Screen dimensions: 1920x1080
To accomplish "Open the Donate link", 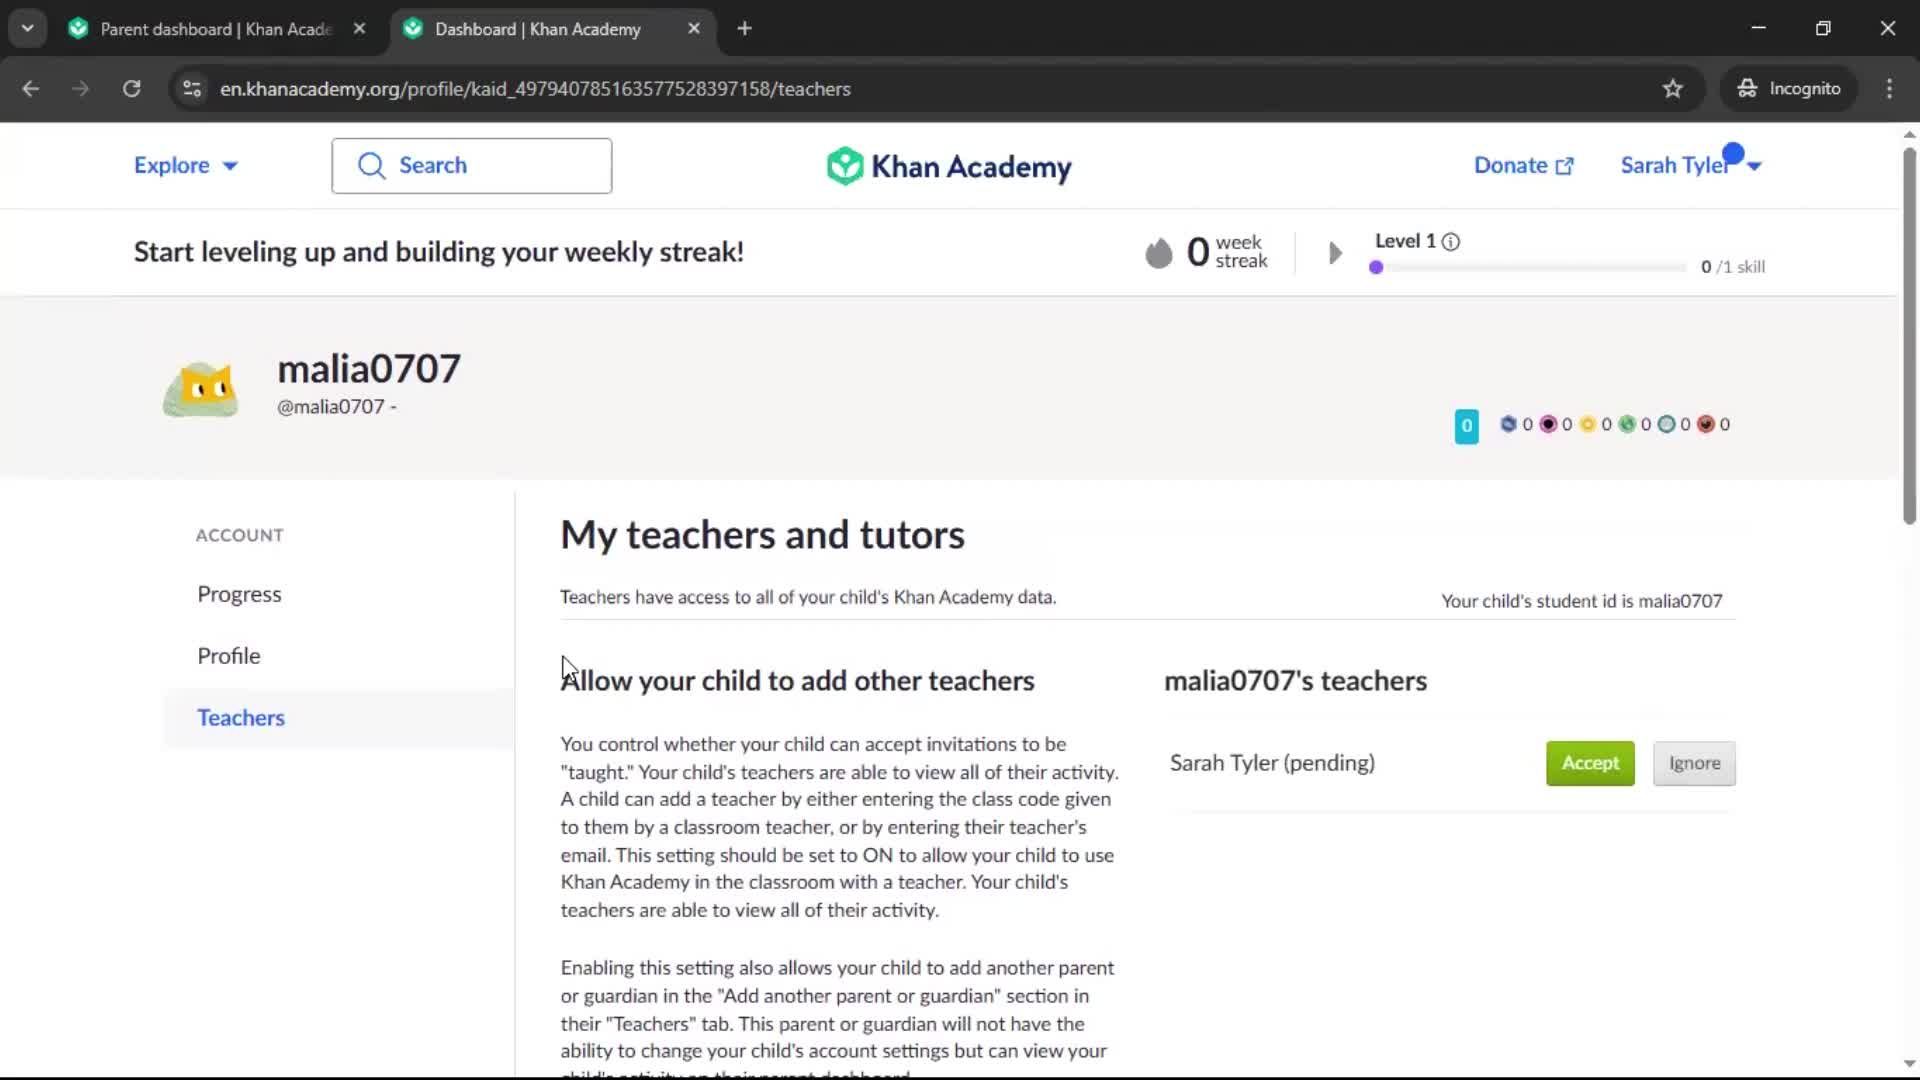I will click(1524, 166).
